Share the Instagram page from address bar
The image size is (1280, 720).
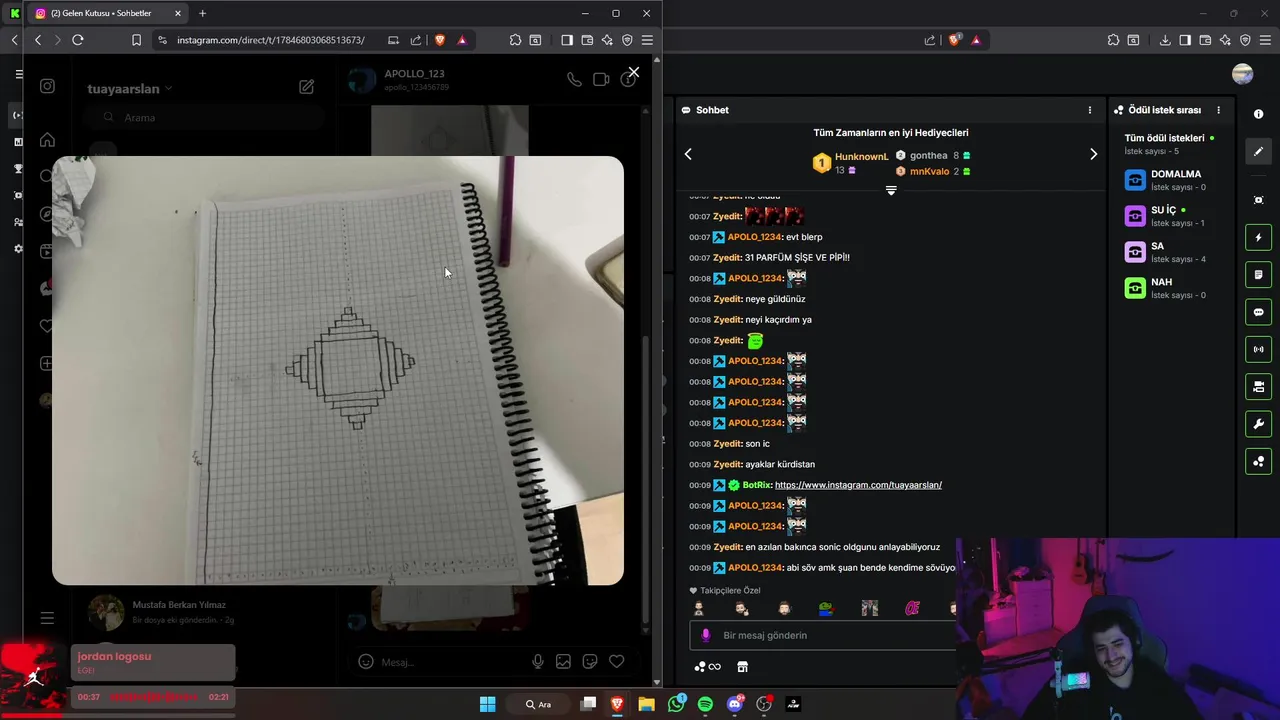[416, 40]
